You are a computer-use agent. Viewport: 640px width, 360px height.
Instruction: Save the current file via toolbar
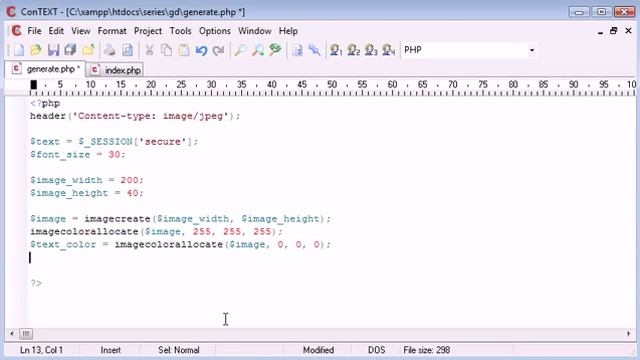click(53, 50)
